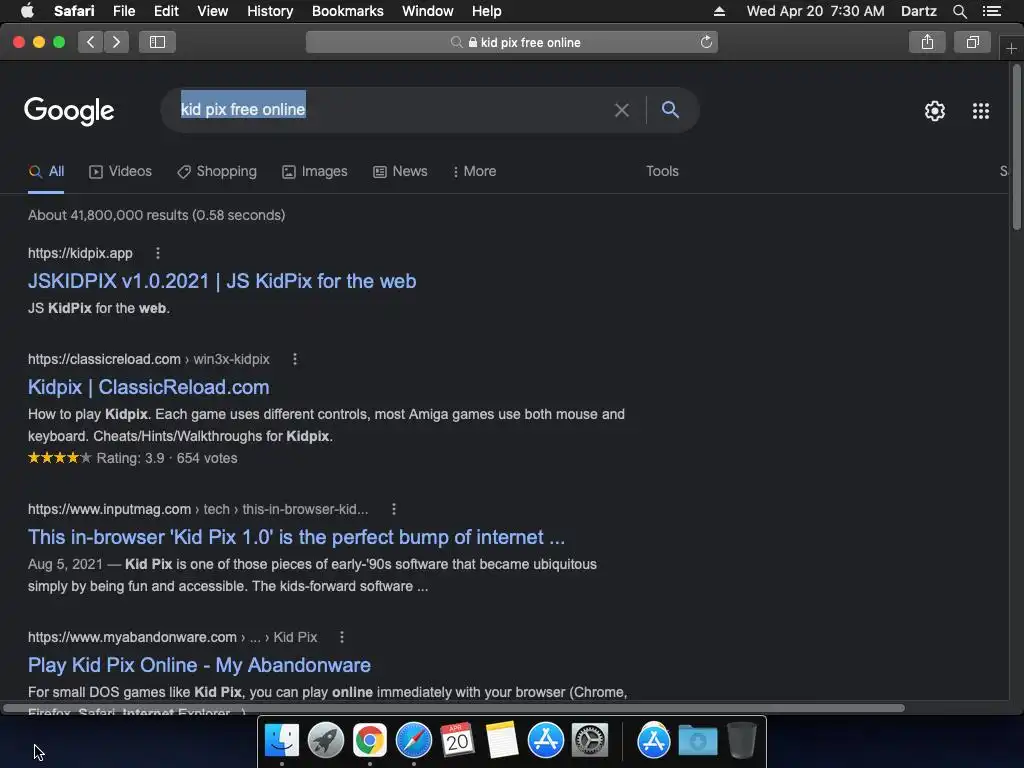1024x768 pixels.
Task: Open System Preferences from the Dock
Action: point(590,741)
